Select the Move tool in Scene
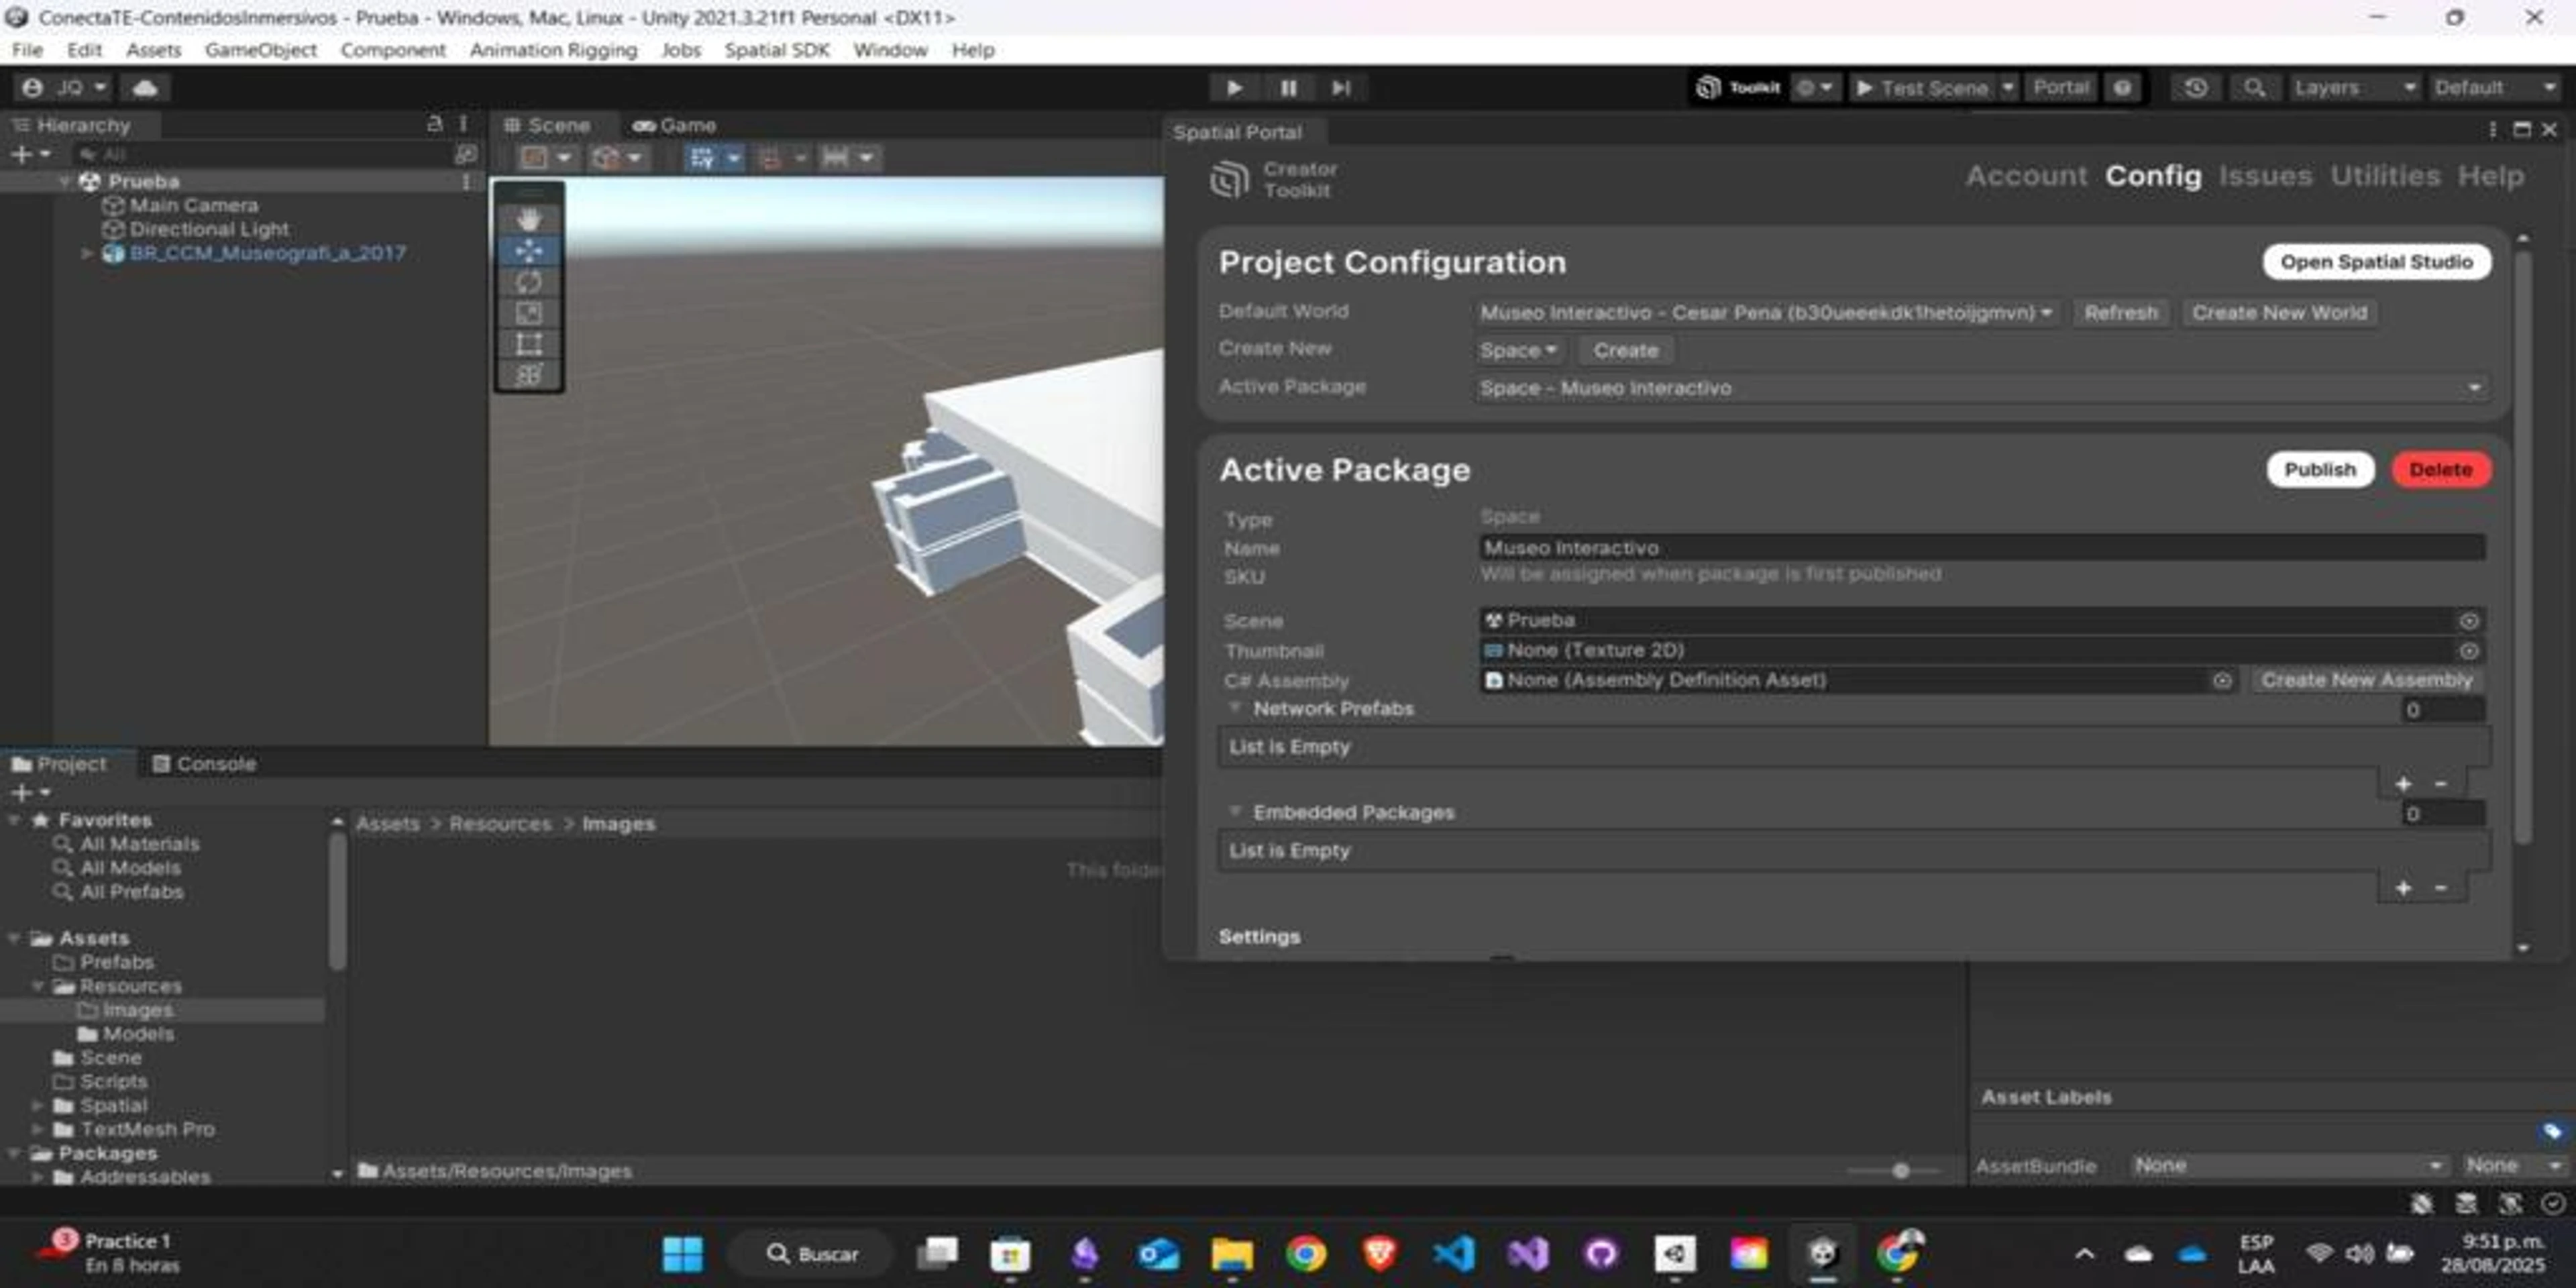The height and width of the screenshot is (1288, 2576). pos(529,250)
